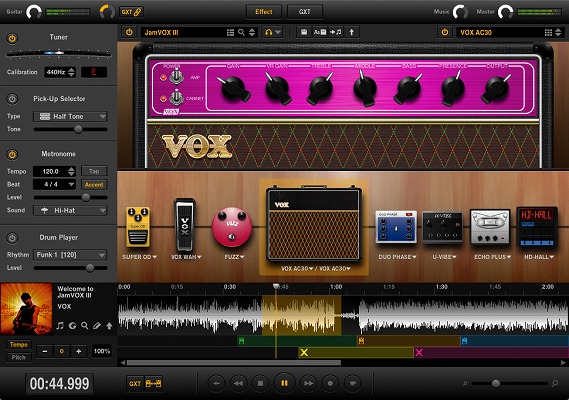Click the GXT link icon button

coord(131,12)
